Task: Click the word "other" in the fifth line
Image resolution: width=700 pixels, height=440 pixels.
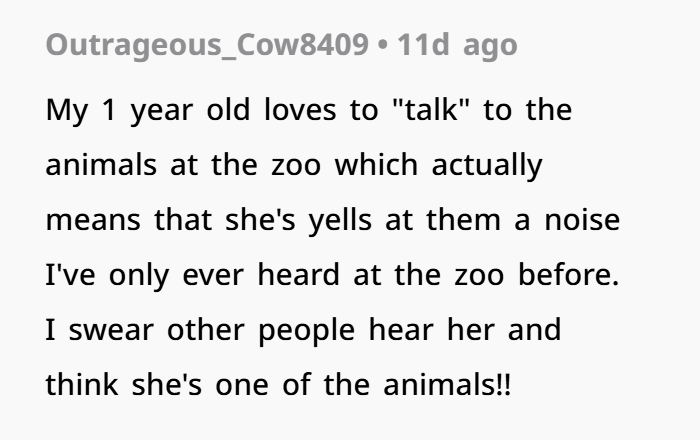Action: [205, 330]
